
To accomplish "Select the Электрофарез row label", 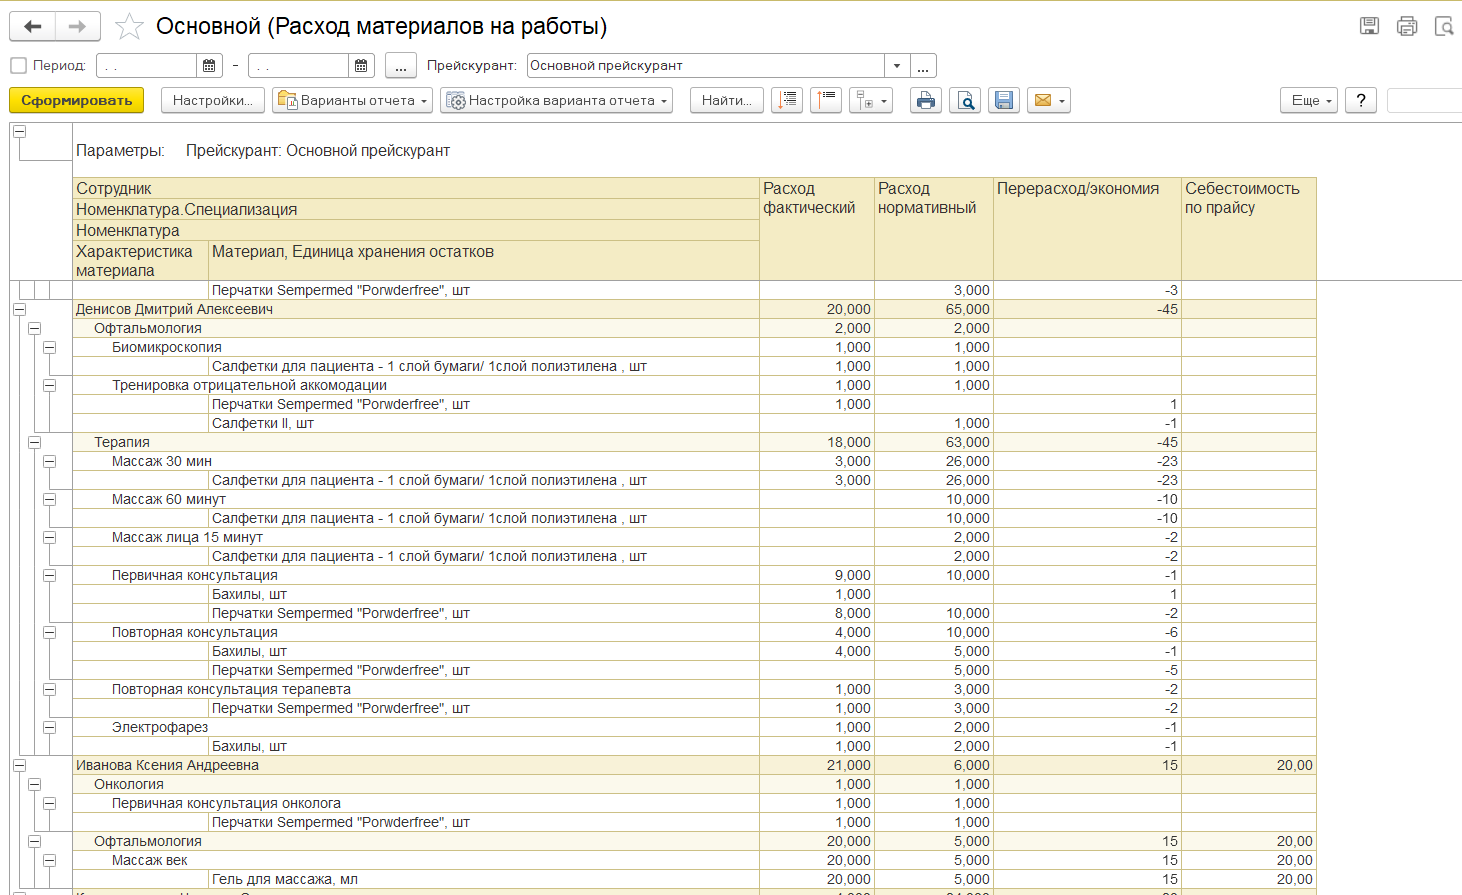I will [x=160, y=727].
